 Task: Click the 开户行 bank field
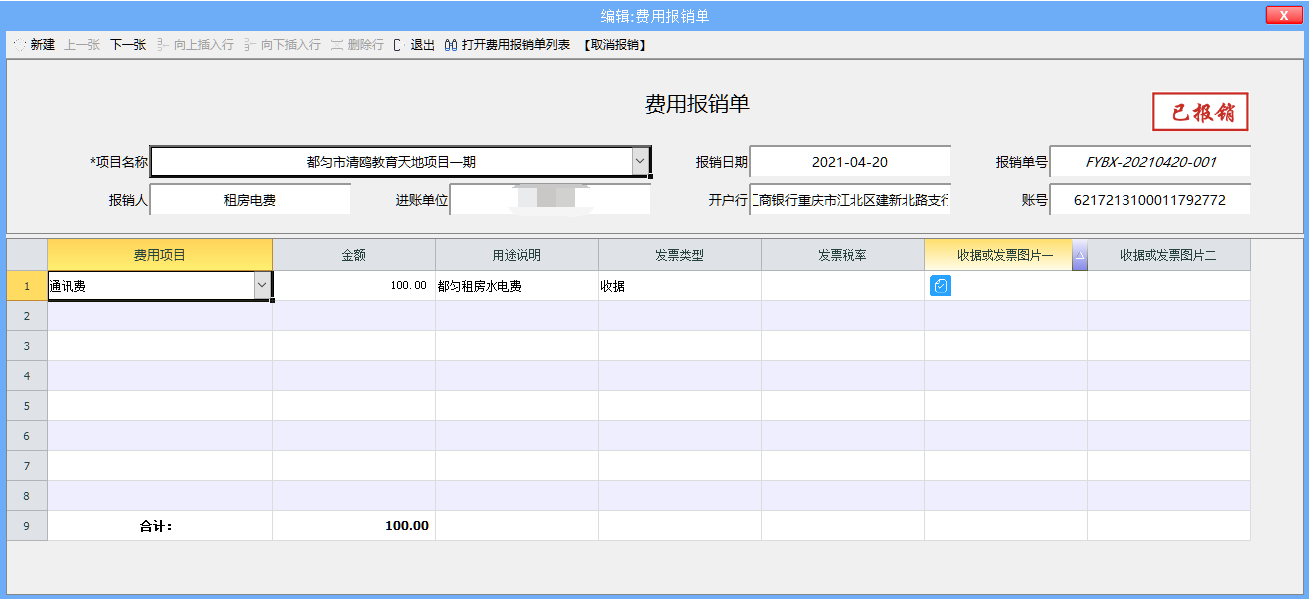click(850, 199)
